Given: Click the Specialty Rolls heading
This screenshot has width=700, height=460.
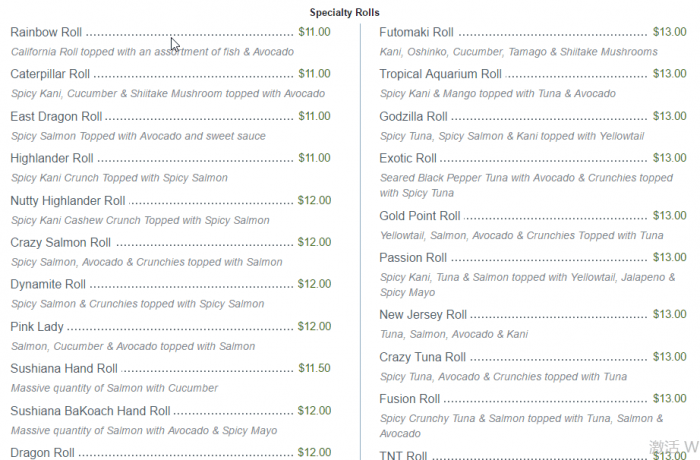Looking at the screenshot, I should 344,12.
